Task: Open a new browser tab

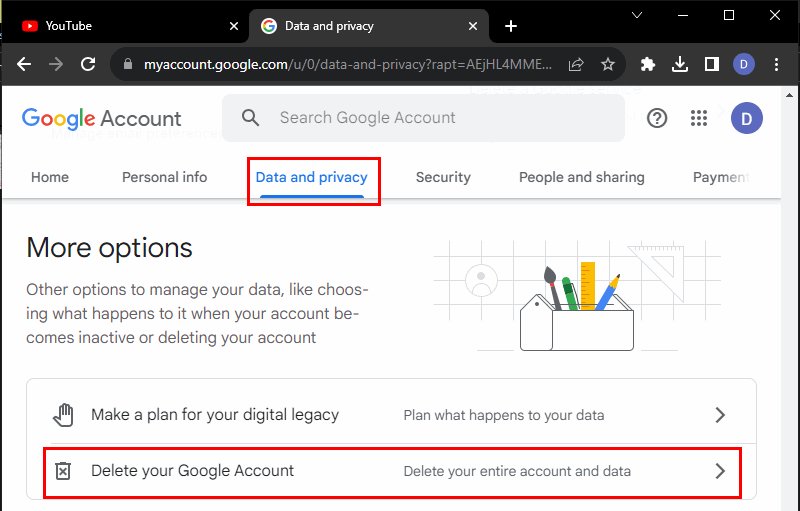Action: pos(511,26)
